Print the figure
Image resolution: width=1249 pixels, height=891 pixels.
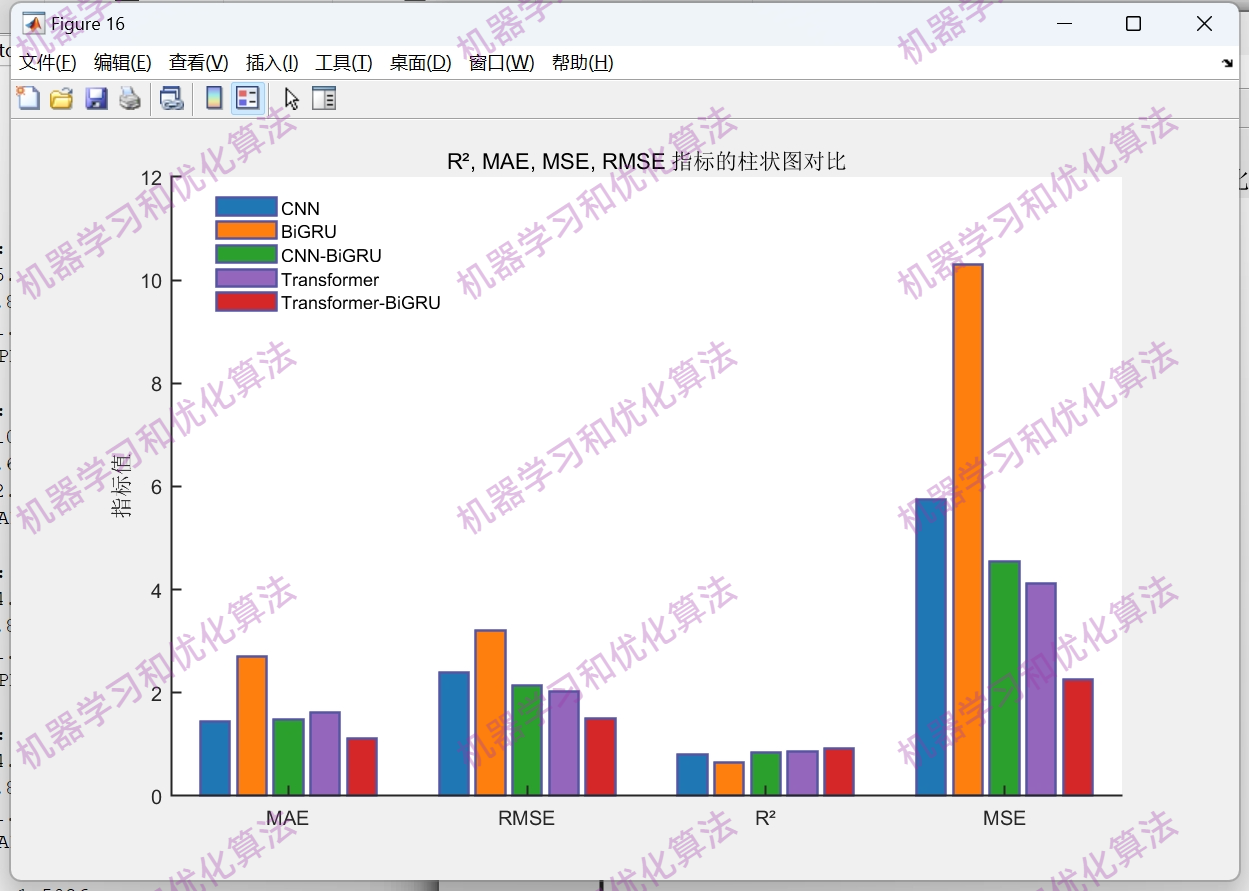coord(129,97)
